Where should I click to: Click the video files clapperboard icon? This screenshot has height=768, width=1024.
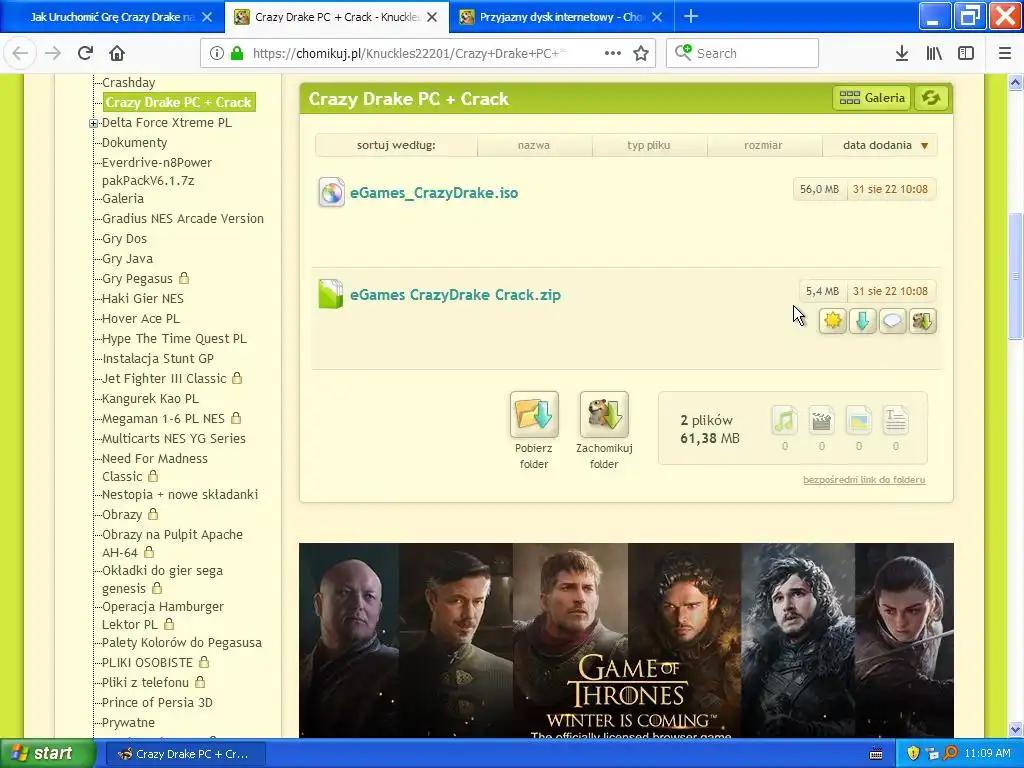click(822, 421)
